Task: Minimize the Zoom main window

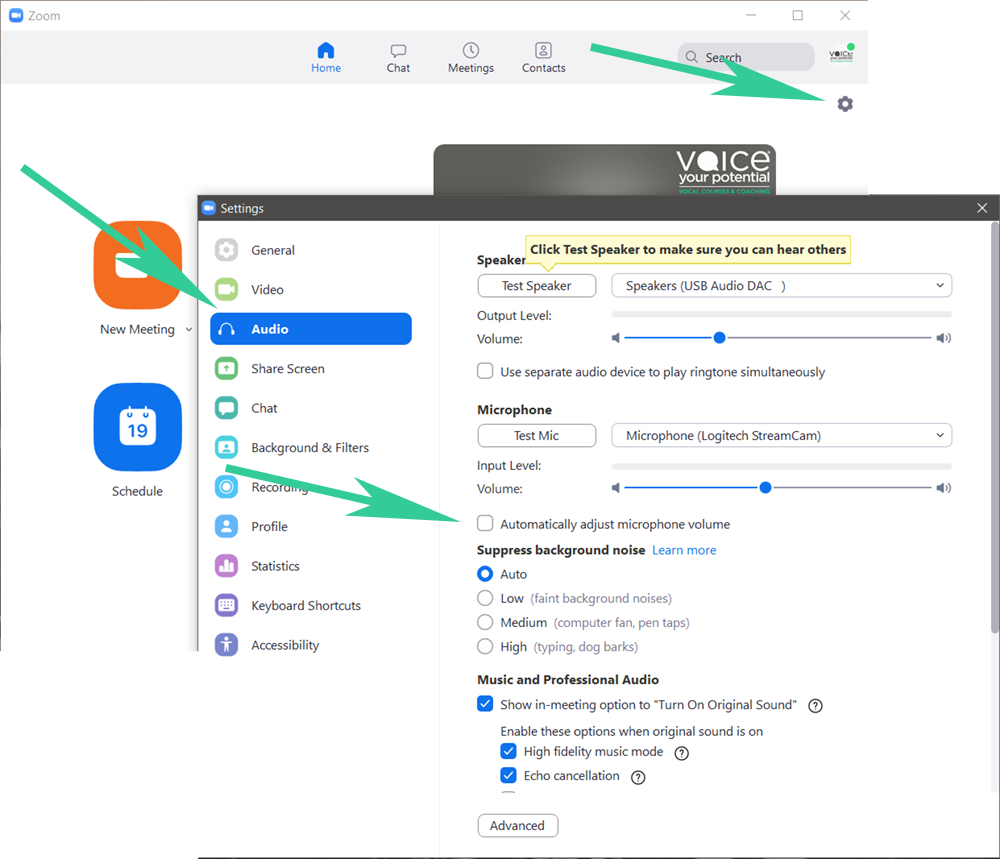Action: [751, 15]
